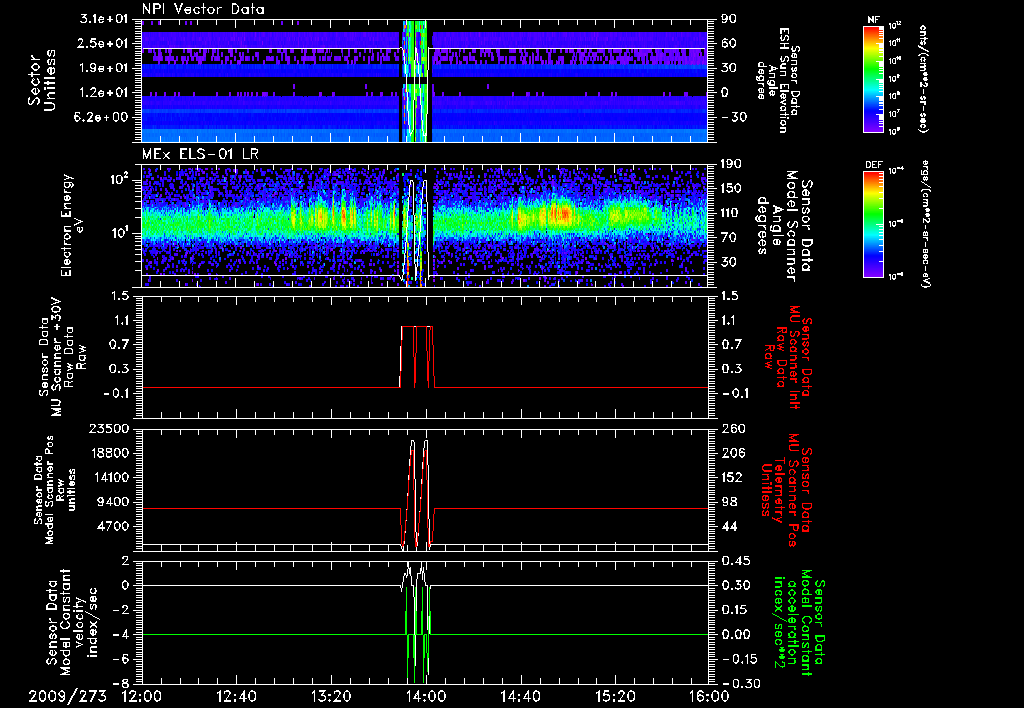Click the 110 scanner angle tick label
This screenshot has height=708, width=1024.
point(730,213)
